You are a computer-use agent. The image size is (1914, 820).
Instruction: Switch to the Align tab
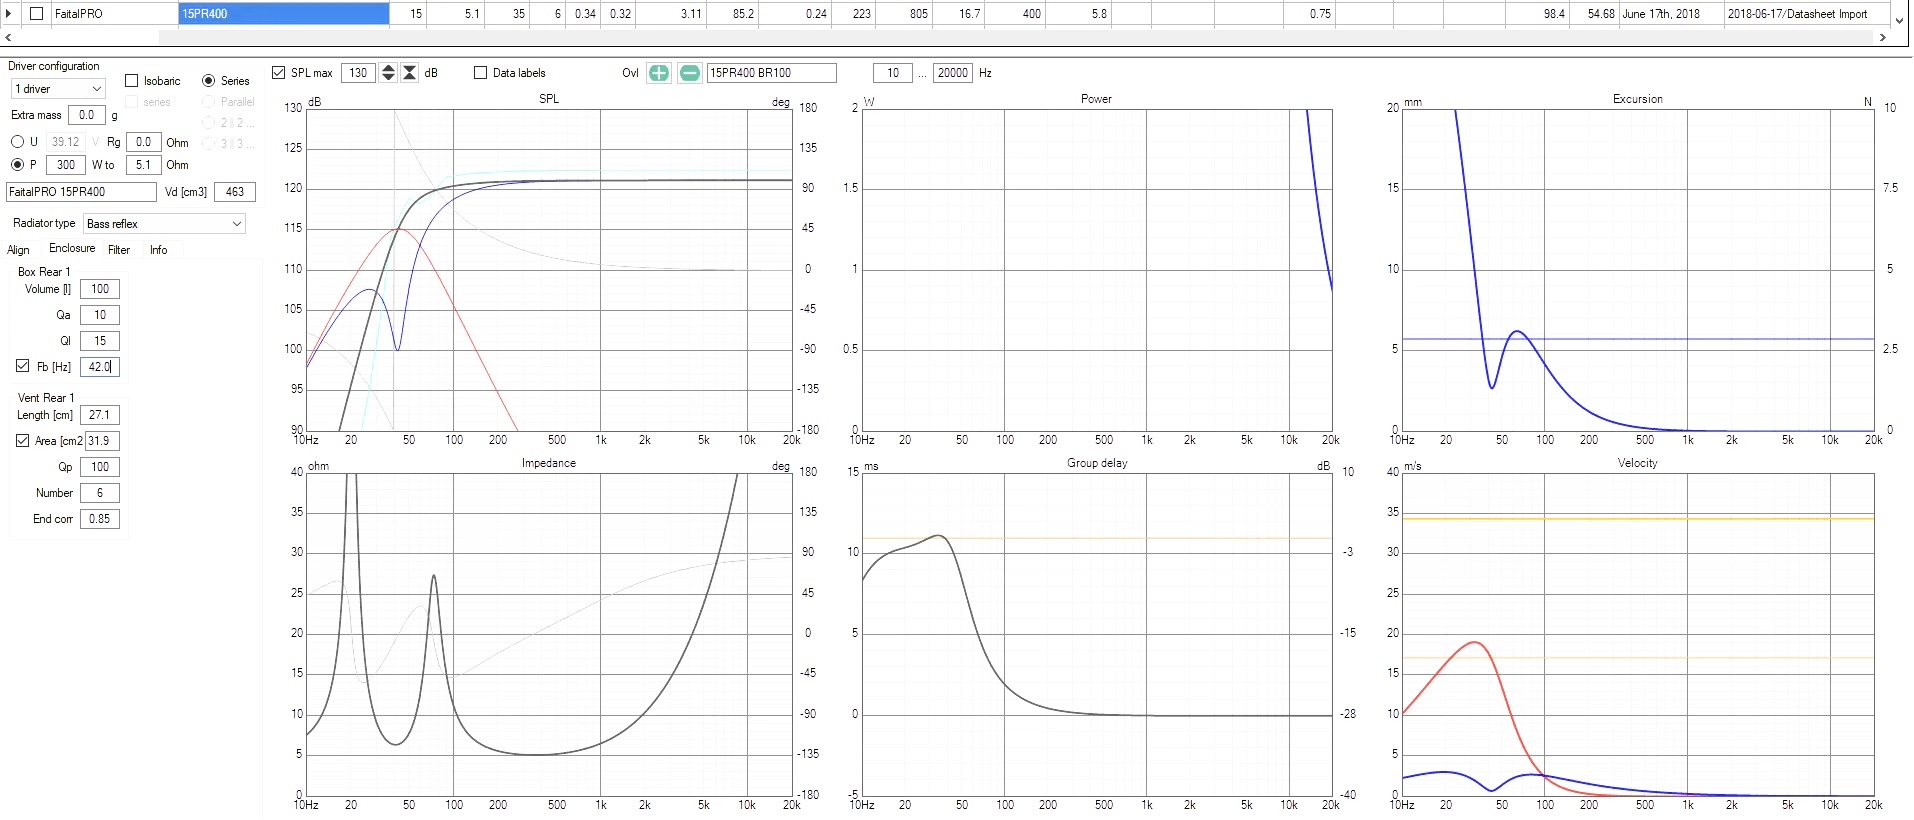(18, 250)
